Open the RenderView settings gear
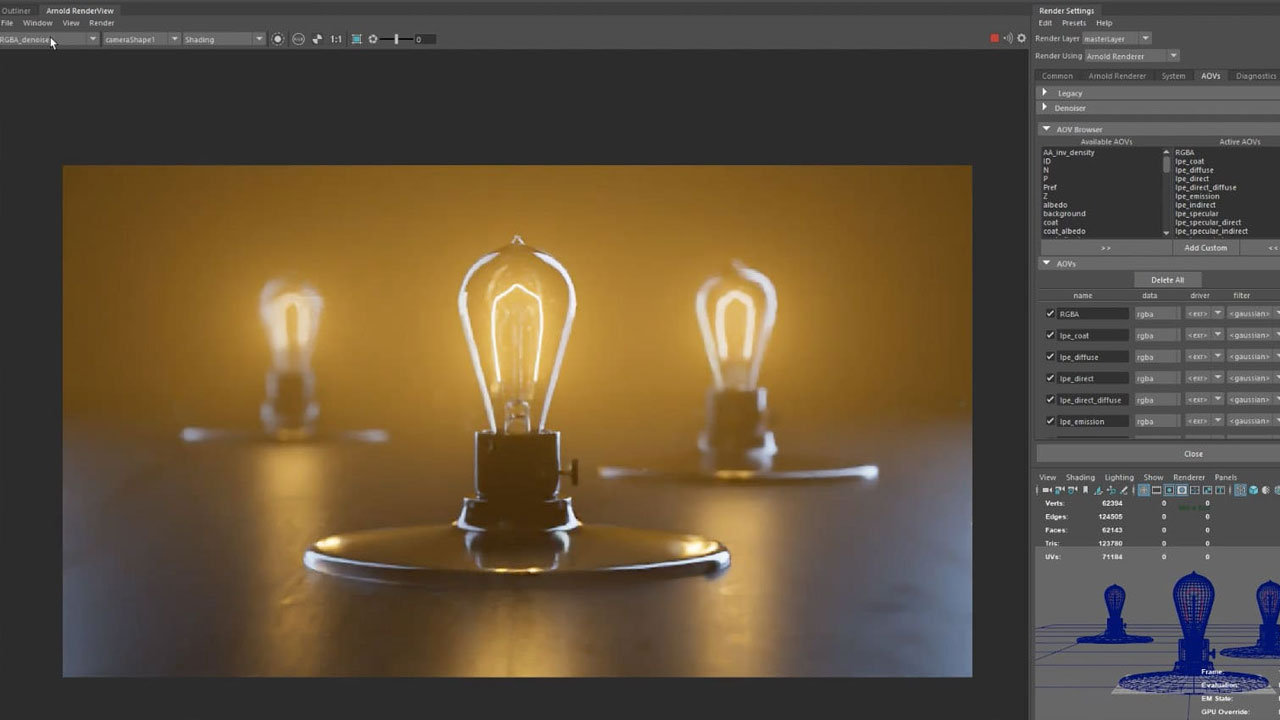Screen dimensions: 1280x720 [1021, 39]
